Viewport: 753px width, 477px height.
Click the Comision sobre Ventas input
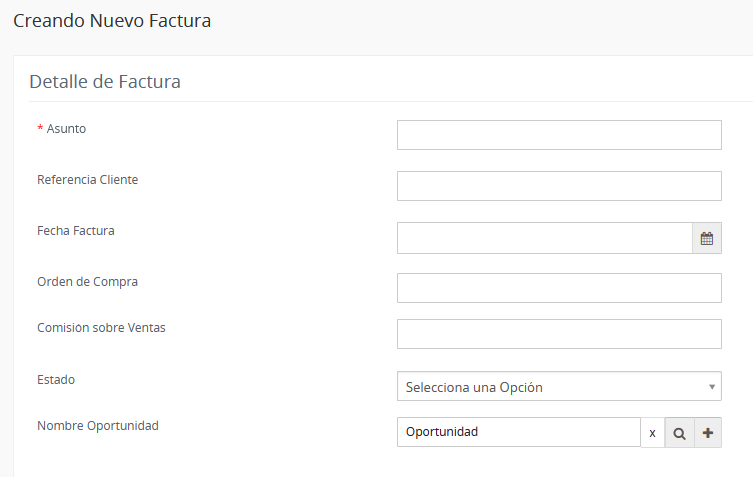click(559, 334)
